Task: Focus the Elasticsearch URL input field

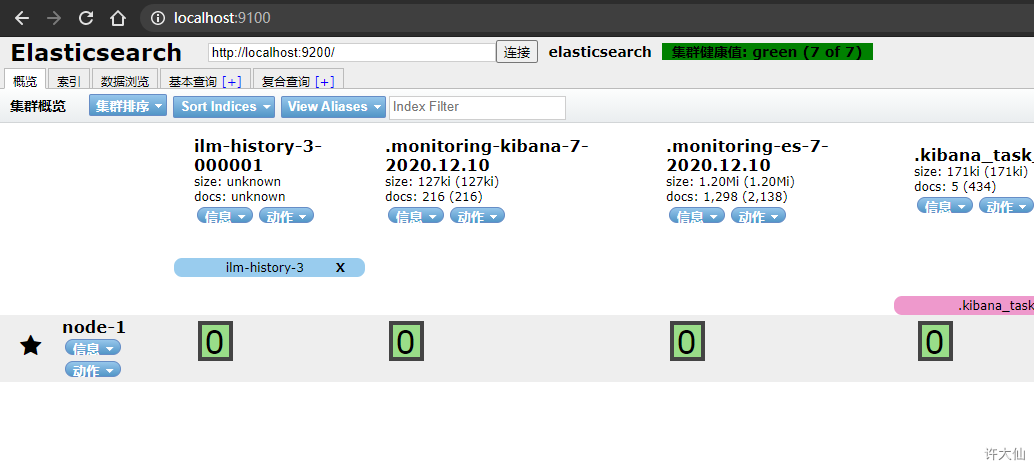Action: click(352, 52)
